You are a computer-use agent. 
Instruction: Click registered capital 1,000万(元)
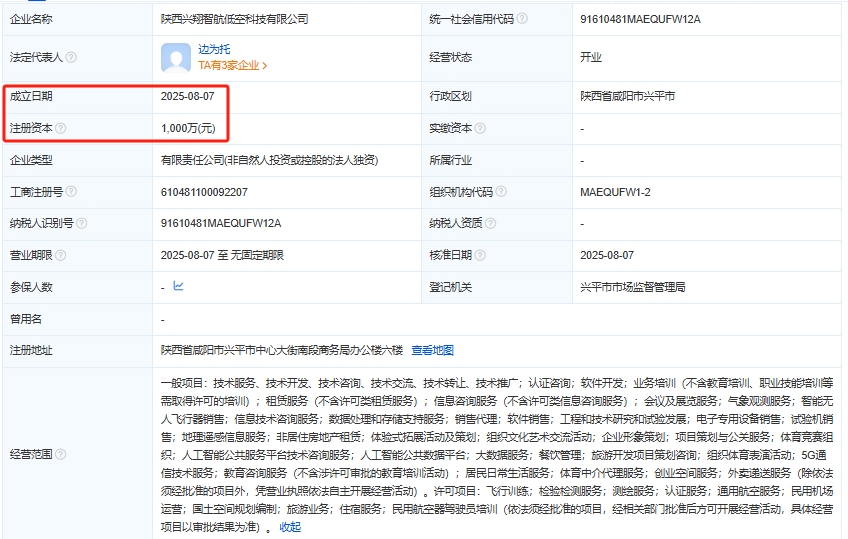pyautogui.click(x=188, y=129)
